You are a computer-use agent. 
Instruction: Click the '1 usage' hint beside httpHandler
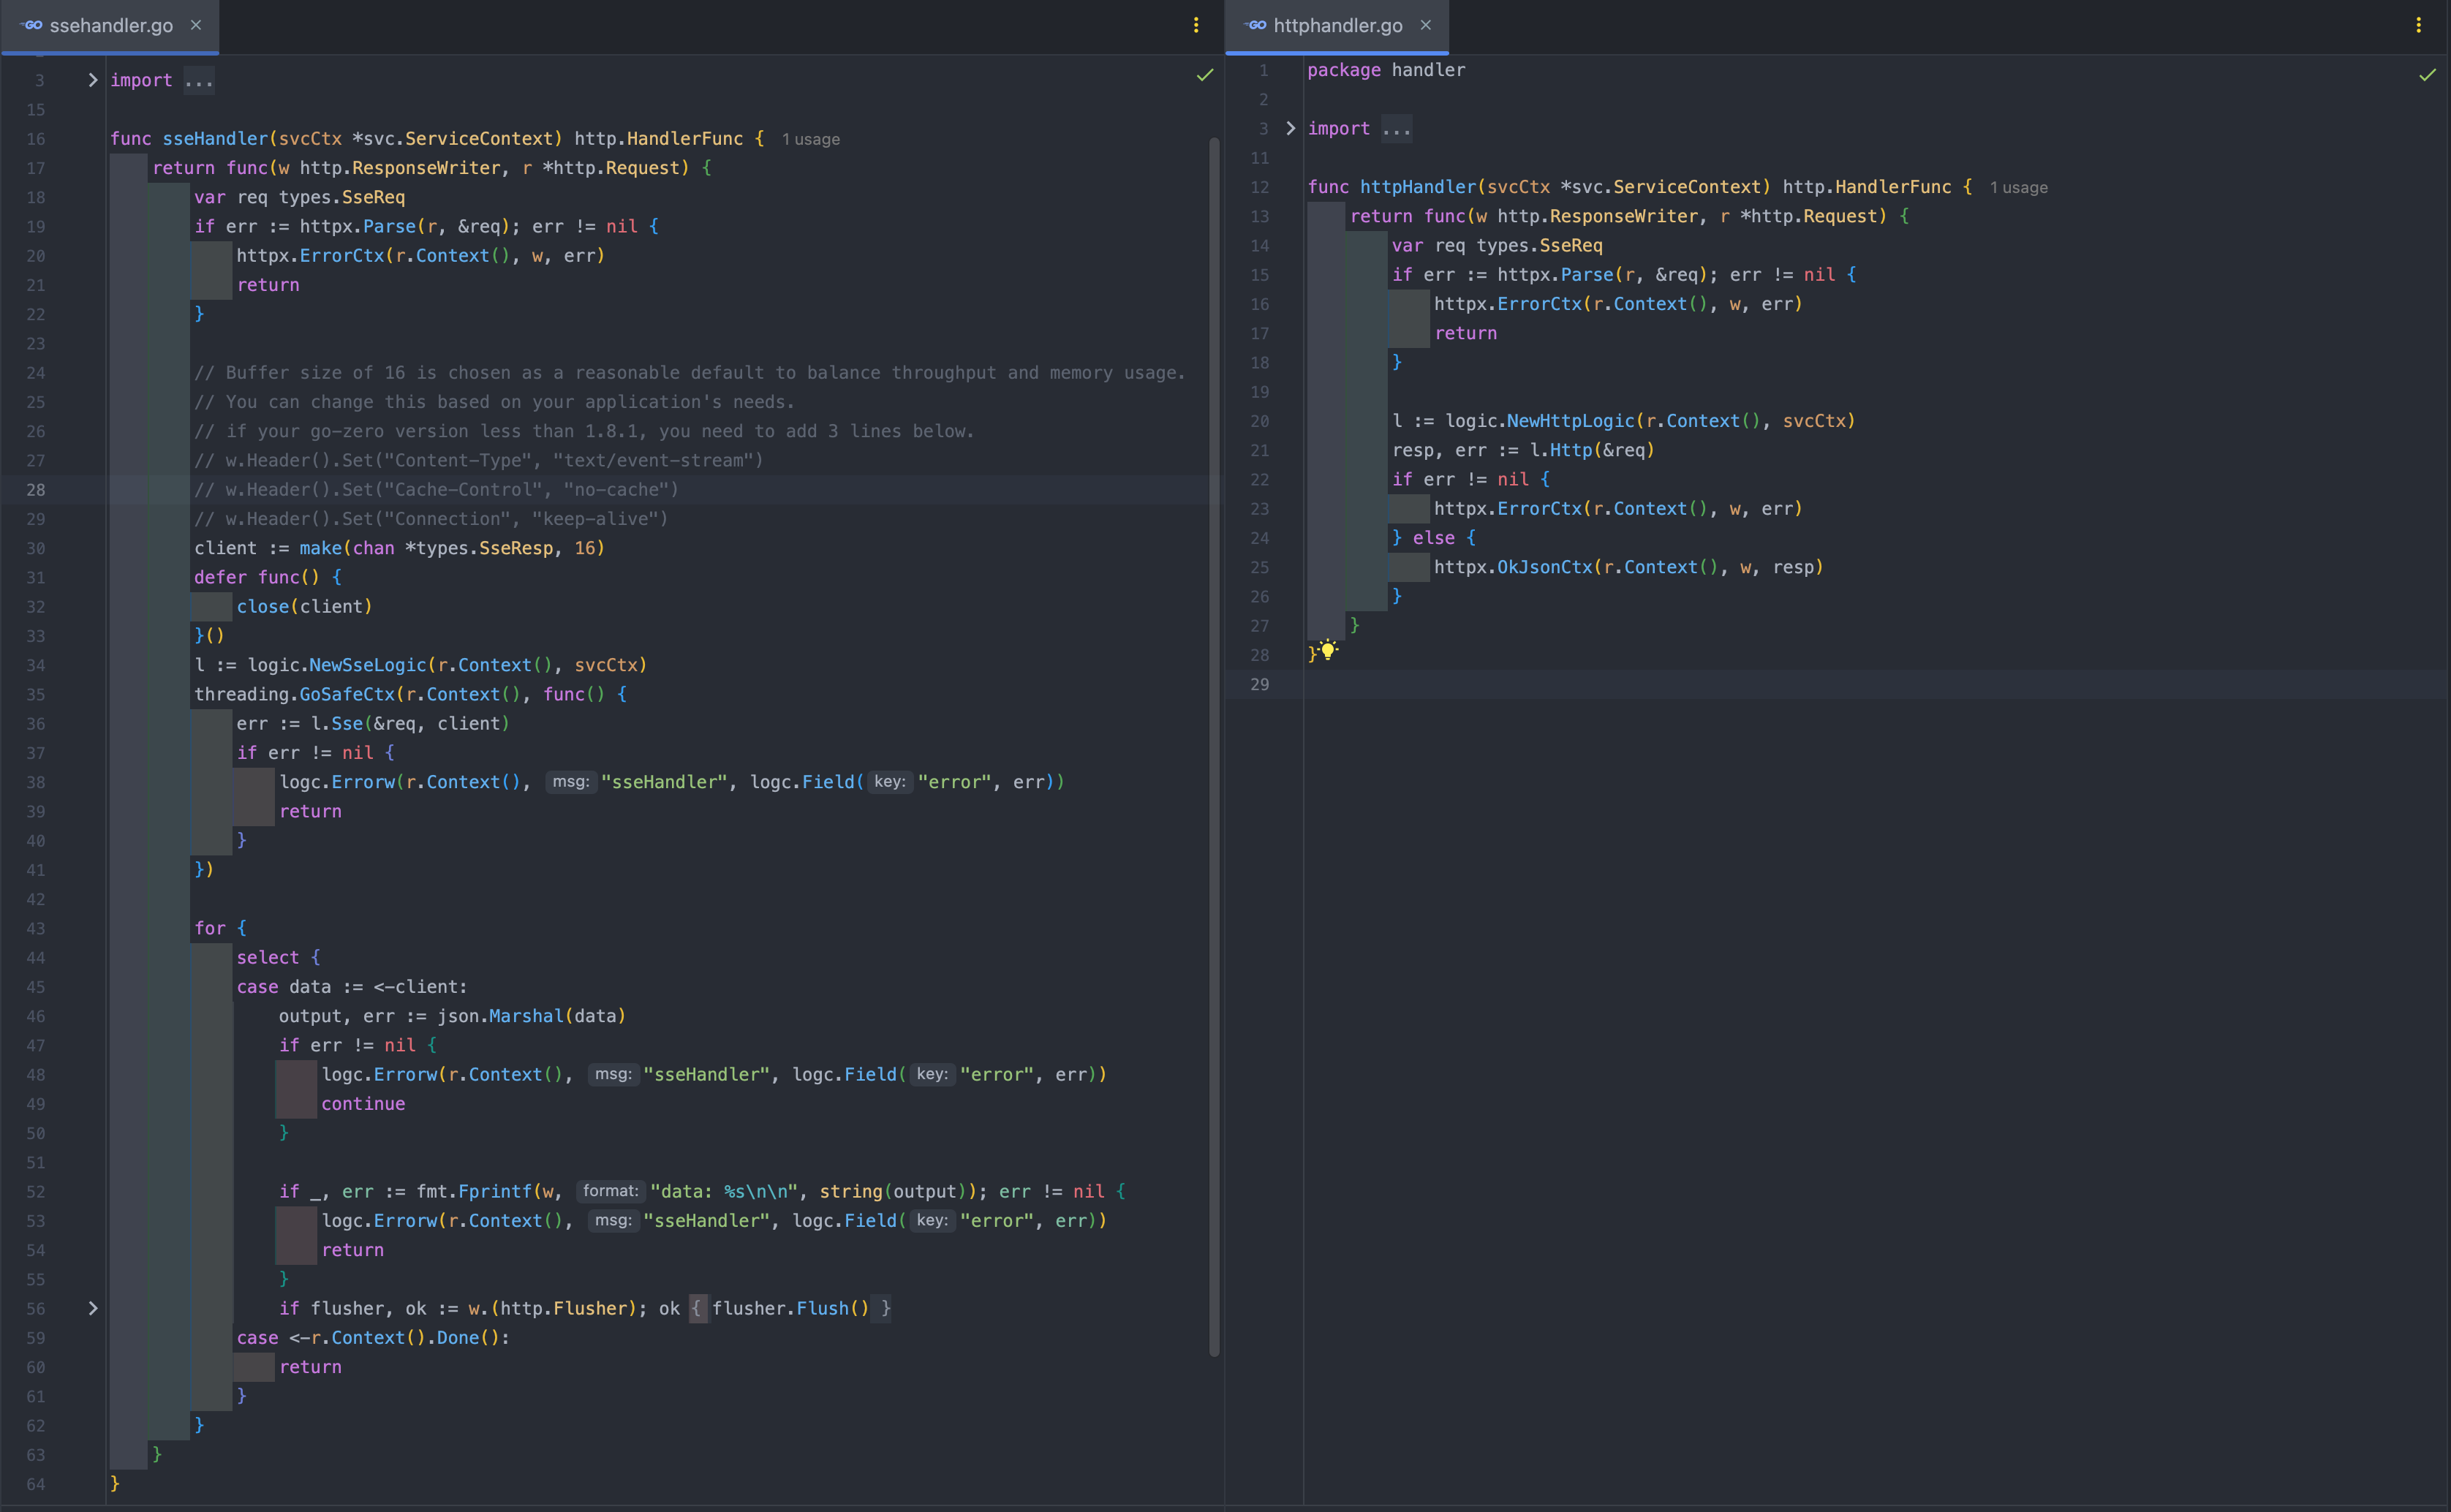point(2018,187)
